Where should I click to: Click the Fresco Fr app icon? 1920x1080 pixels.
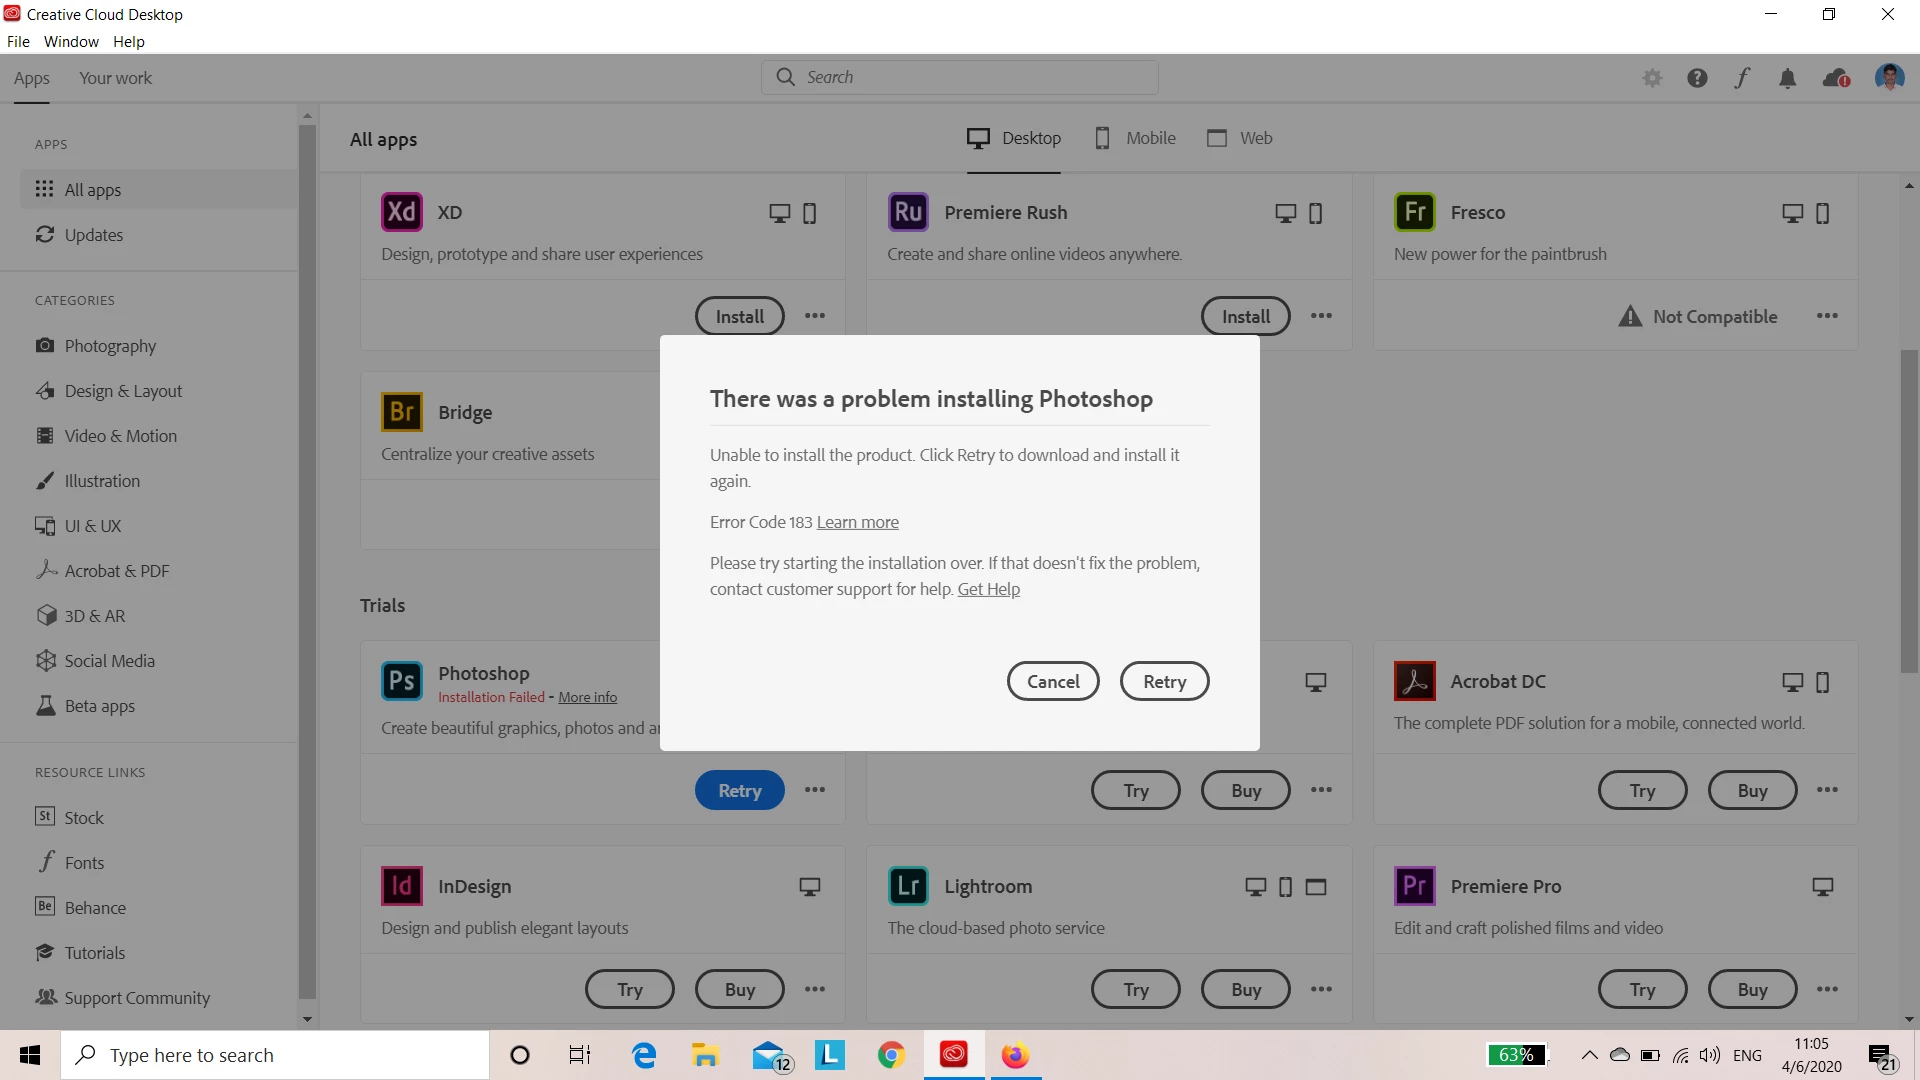pyautogui.click(x=1414, y=212)
